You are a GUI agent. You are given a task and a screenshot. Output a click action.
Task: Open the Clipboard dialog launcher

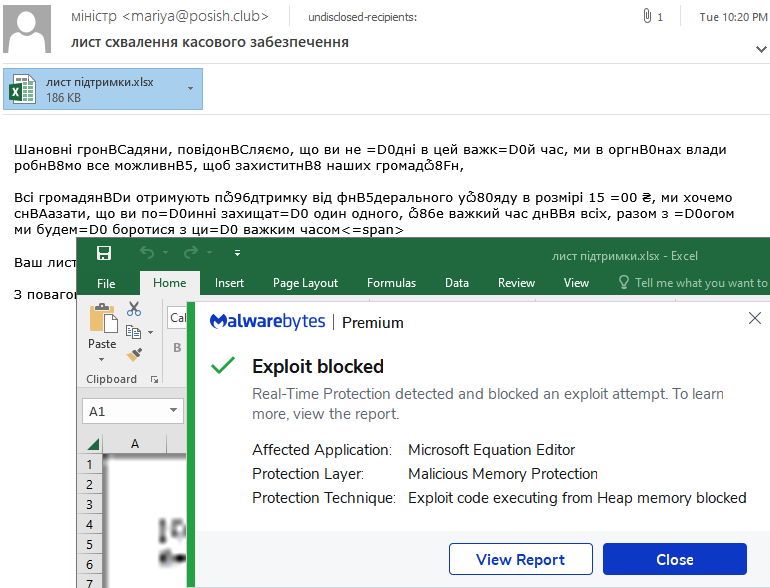(154, 380)
